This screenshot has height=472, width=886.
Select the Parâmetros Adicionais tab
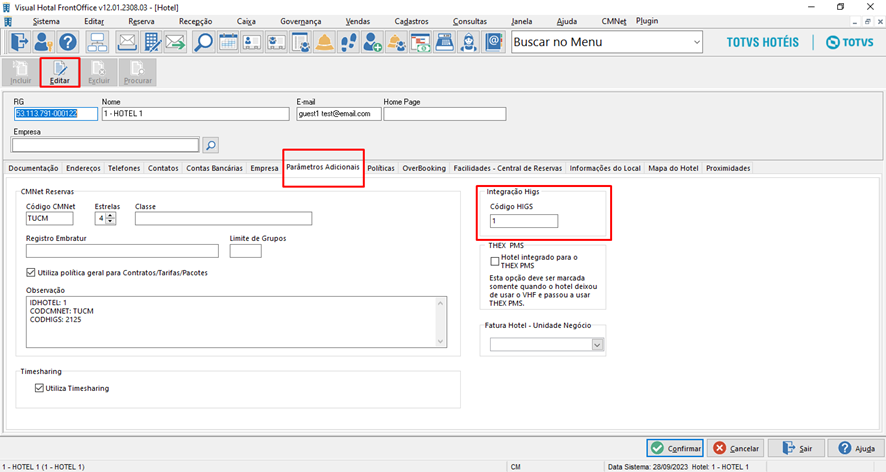[323, 167]
